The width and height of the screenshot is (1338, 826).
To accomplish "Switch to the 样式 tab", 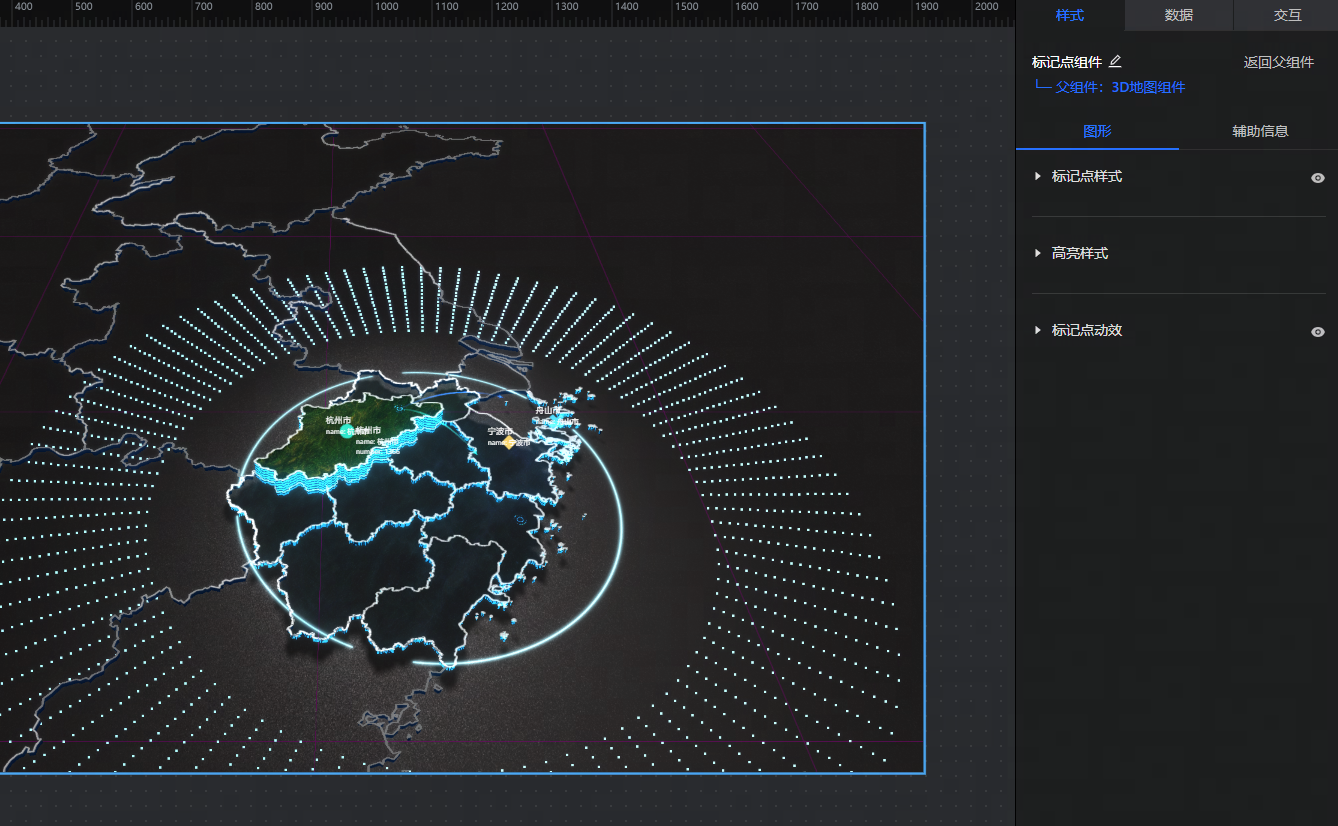I will coord(1069,15).
